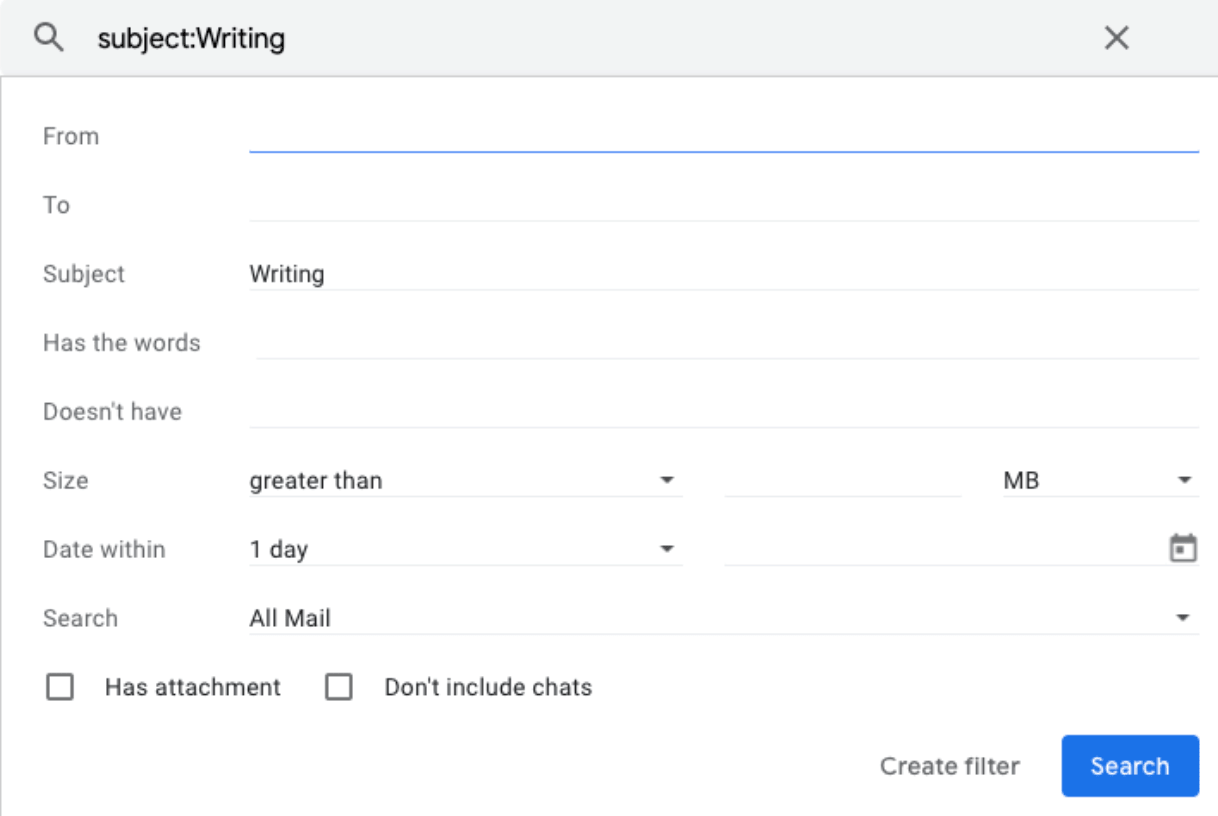Click the magnifying glass search icon
1218x816 pixels.
click(48, 38)
